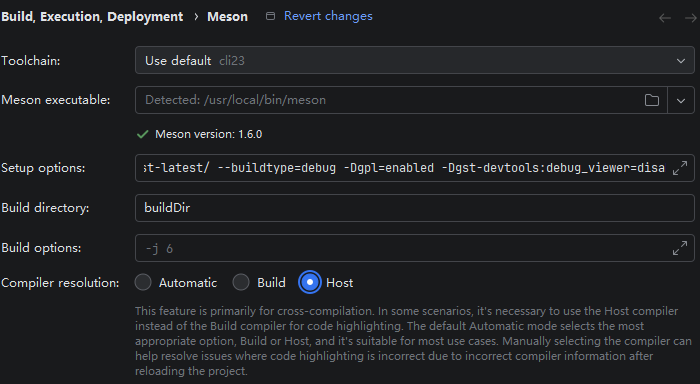Click the project-level settings icon beside Revert changes

point(270,16)
